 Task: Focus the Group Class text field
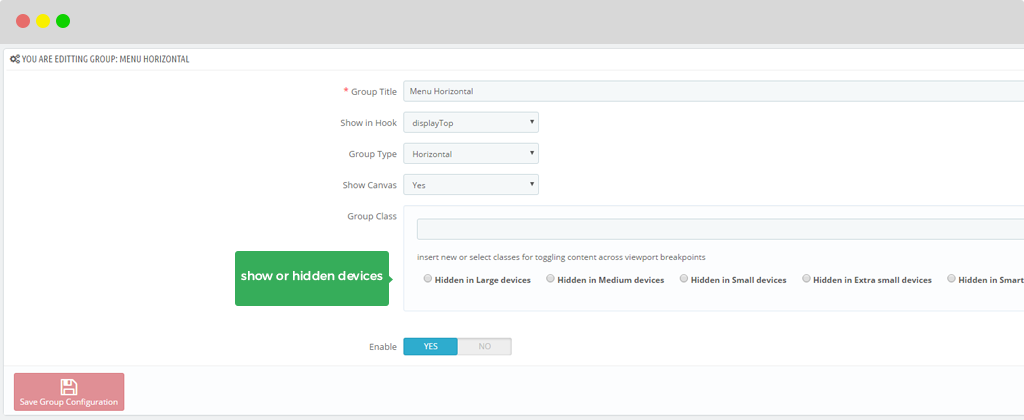click(x=720, y=229)
